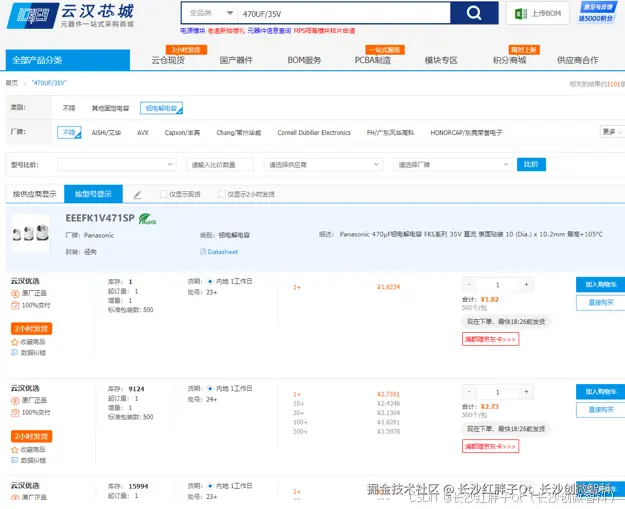Click the favorite star in the stock 9124 listing
The height and width of the screenshot is (509, 625).
pyautogui.click(x=15, y=450)
